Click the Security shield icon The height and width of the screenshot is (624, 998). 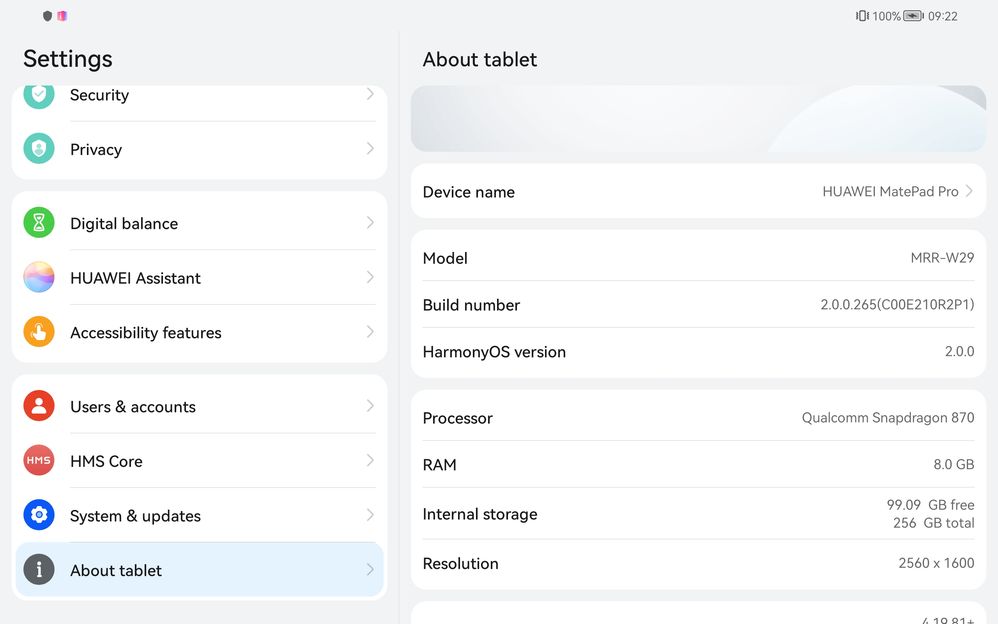(39, 95)
